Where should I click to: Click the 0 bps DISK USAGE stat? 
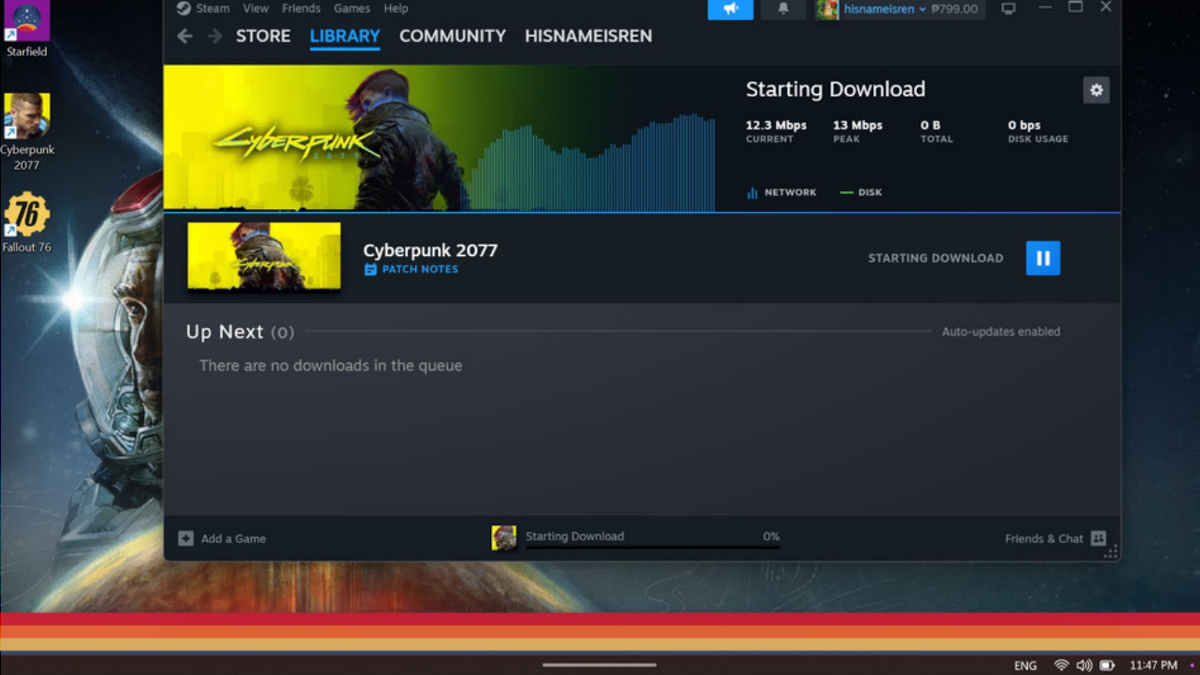coord(1038,131)
